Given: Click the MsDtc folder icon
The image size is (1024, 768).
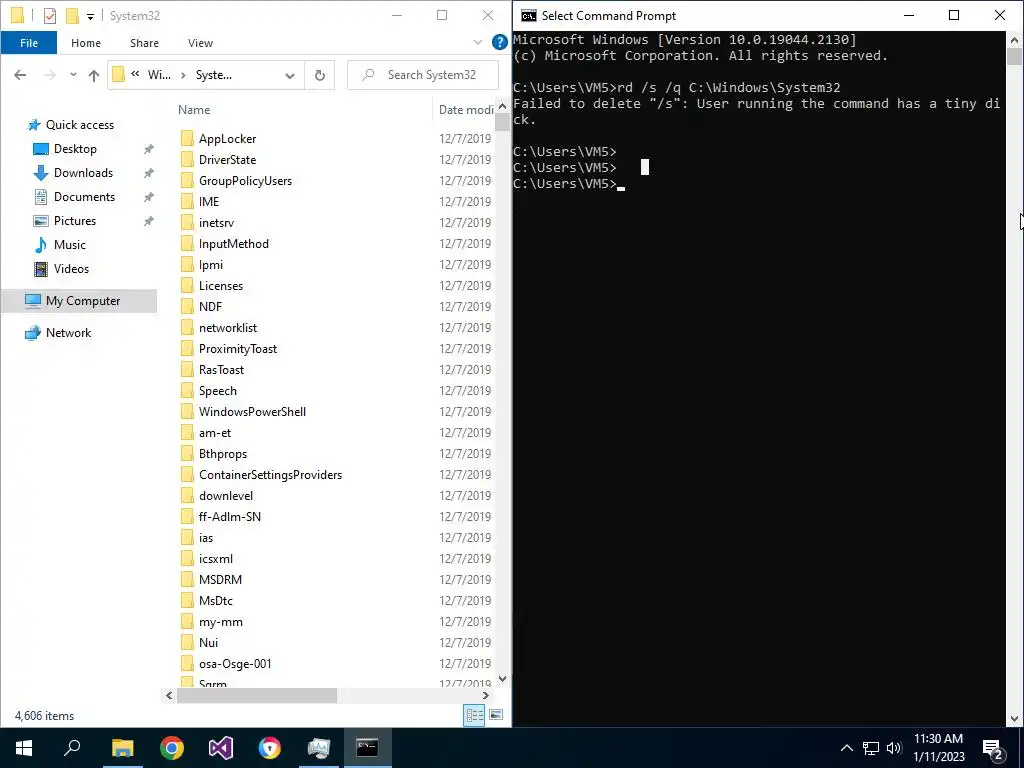Looking at the screenshot, I should pos(187,601).
